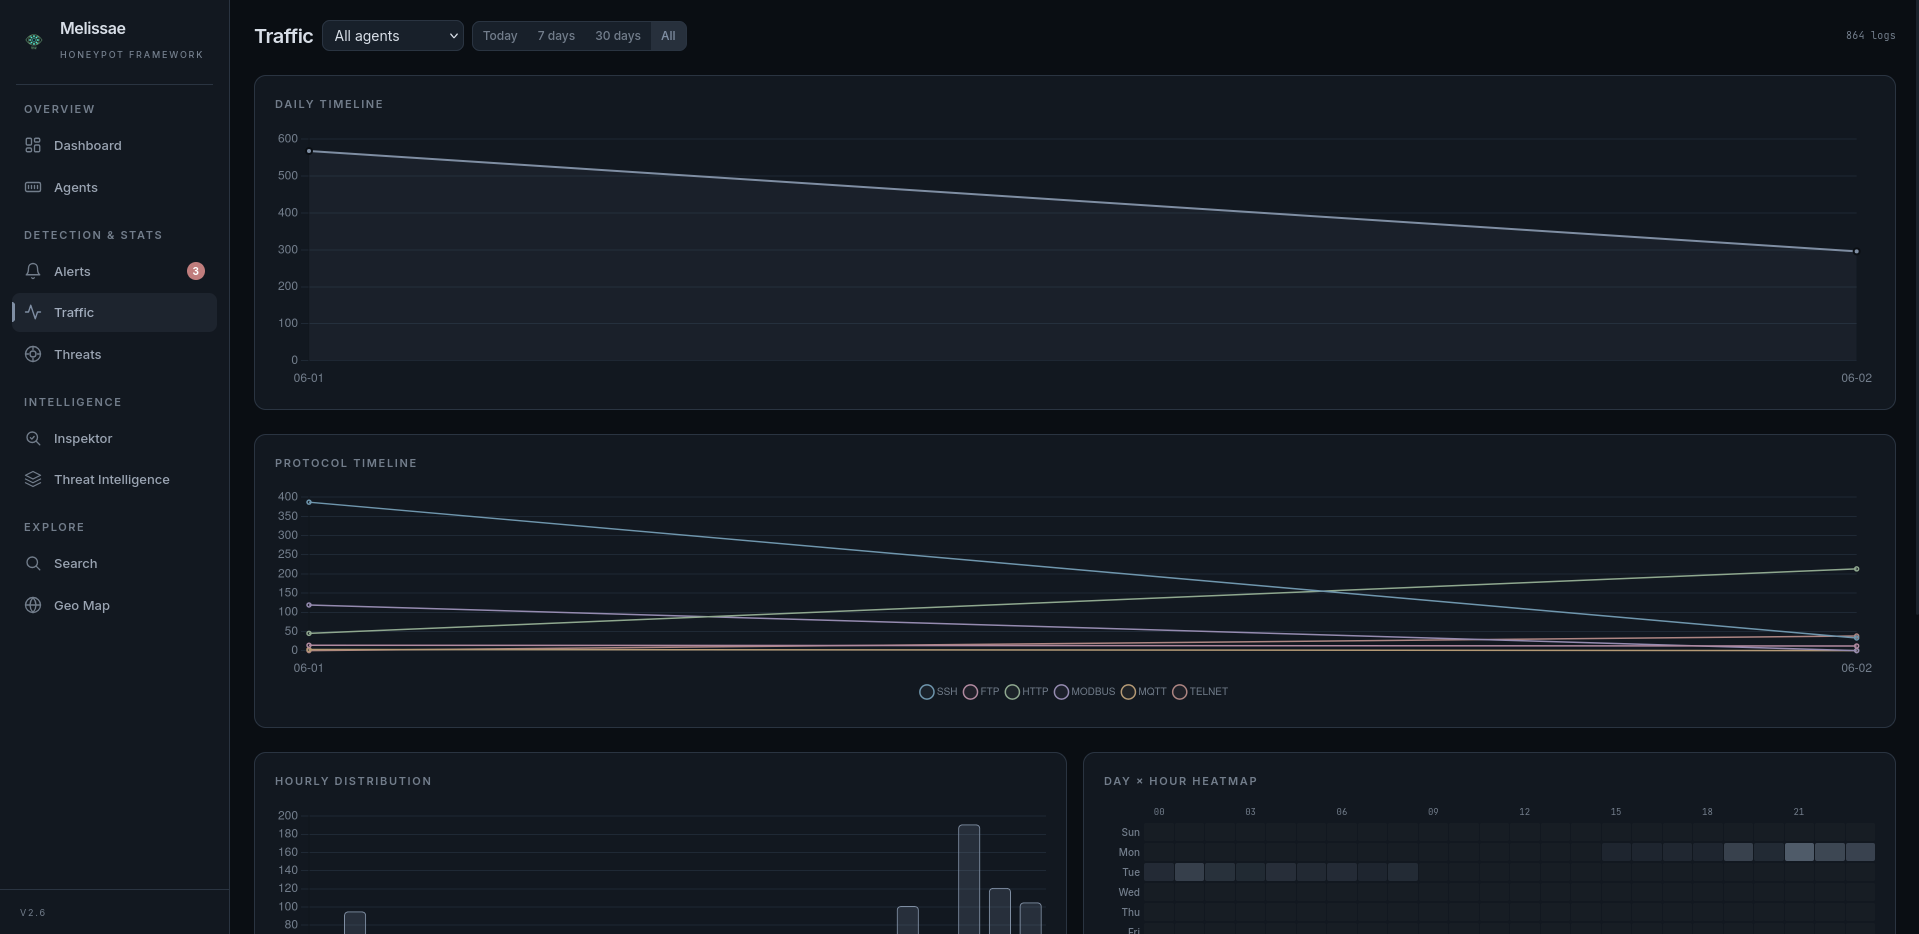Select the 7 days range
Image resolution: width=1919 pixels, height=934 pixels.
[556, 36]
